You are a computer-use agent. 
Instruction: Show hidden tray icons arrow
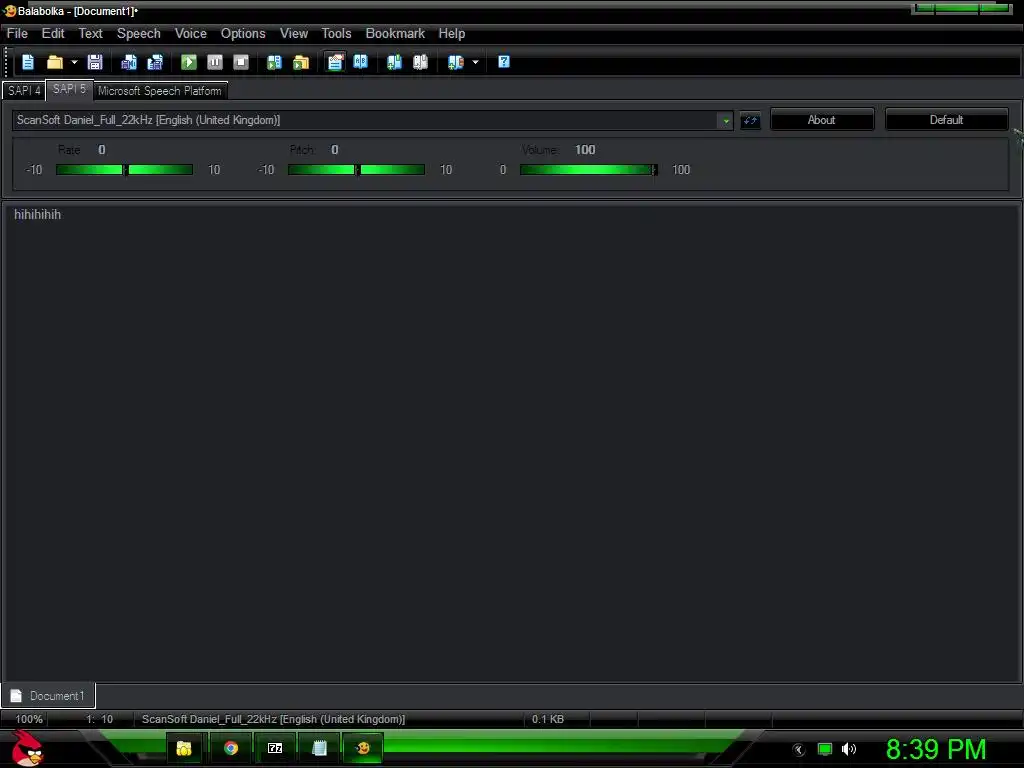pyautogui.click(x=799, y=750)
